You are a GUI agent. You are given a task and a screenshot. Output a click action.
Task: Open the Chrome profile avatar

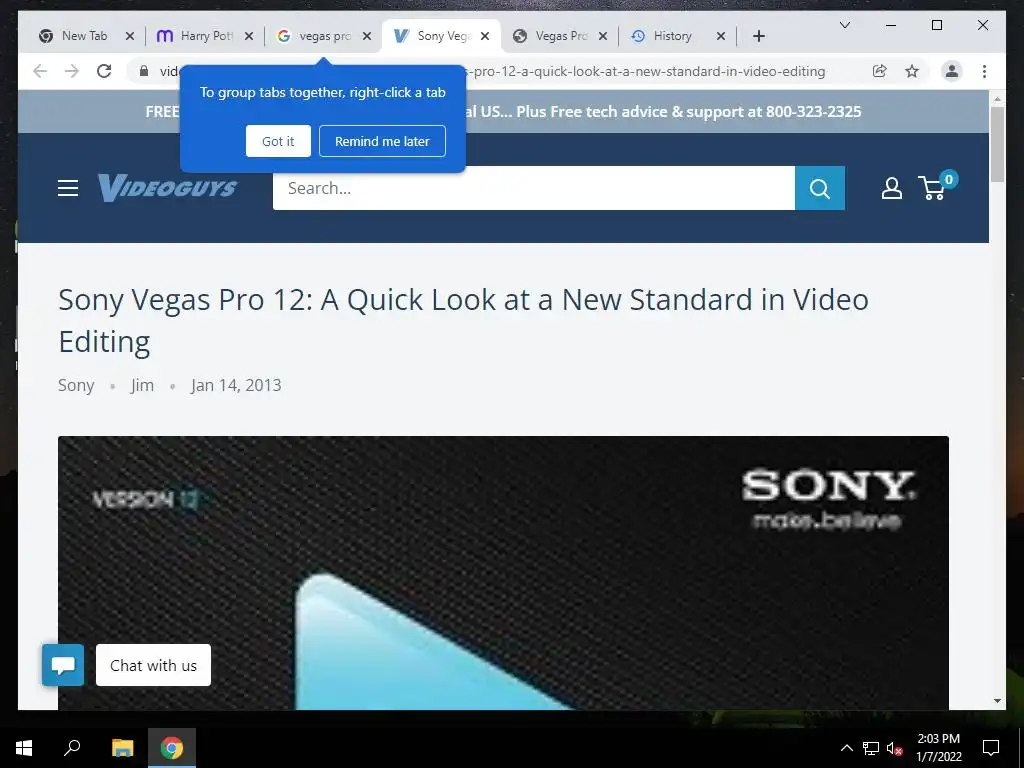[952, 71]
